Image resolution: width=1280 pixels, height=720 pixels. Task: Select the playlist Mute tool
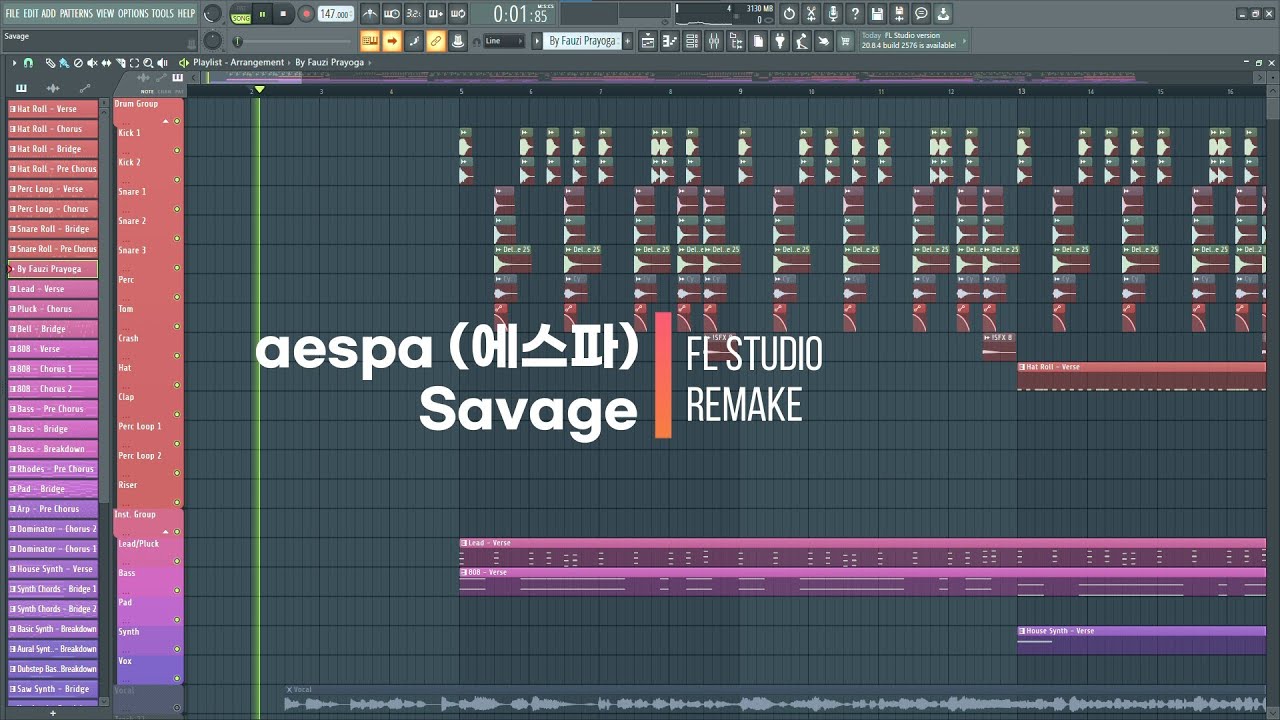(92, 63)
